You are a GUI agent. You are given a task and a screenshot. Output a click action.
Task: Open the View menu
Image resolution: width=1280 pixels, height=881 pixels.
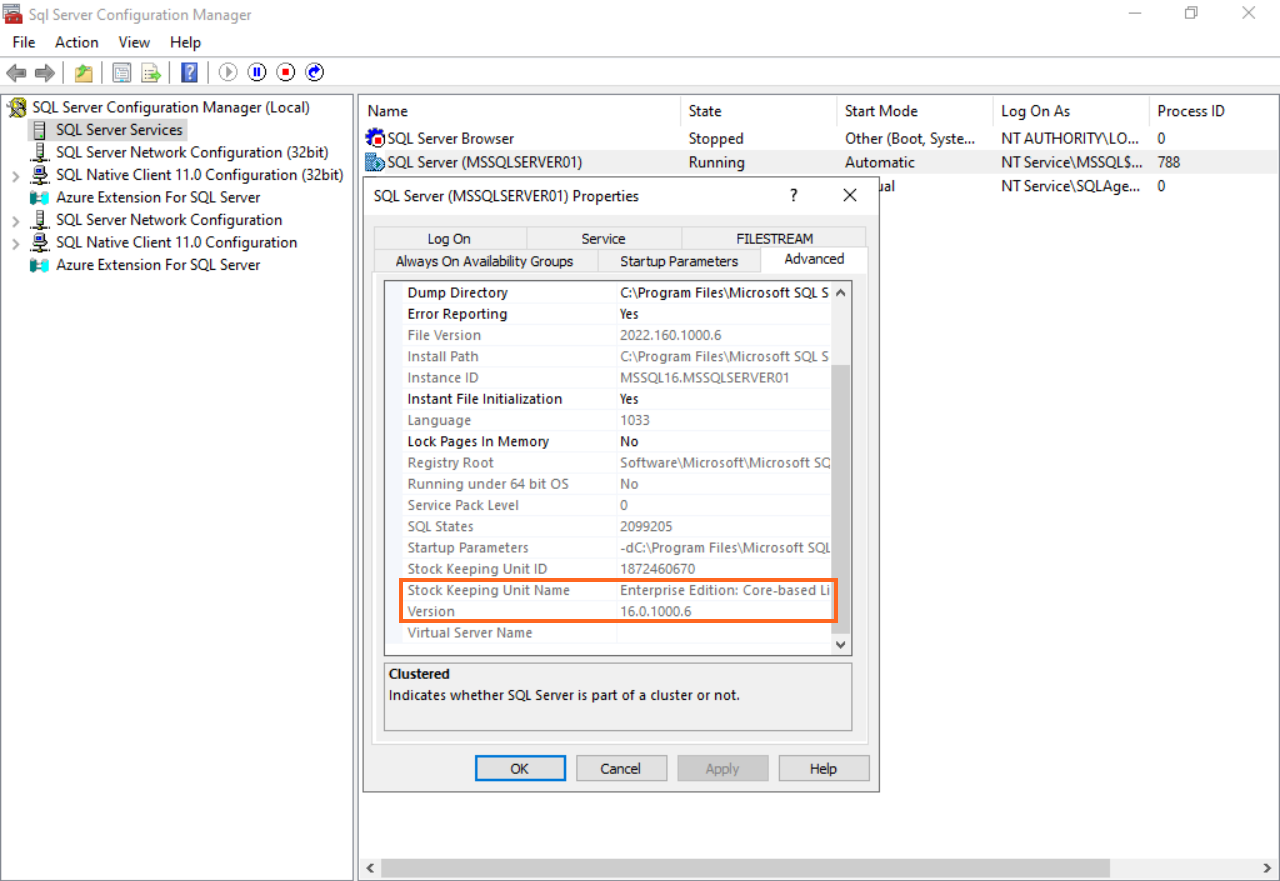coord(134,42)
